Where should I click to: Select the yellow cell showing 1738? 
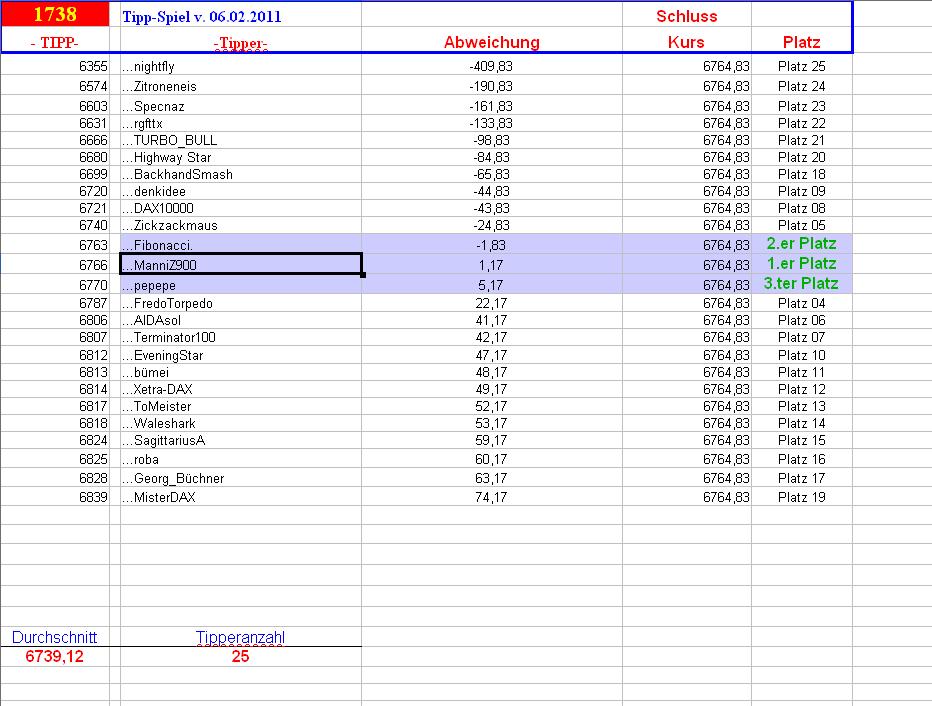(x=54, y=15)
